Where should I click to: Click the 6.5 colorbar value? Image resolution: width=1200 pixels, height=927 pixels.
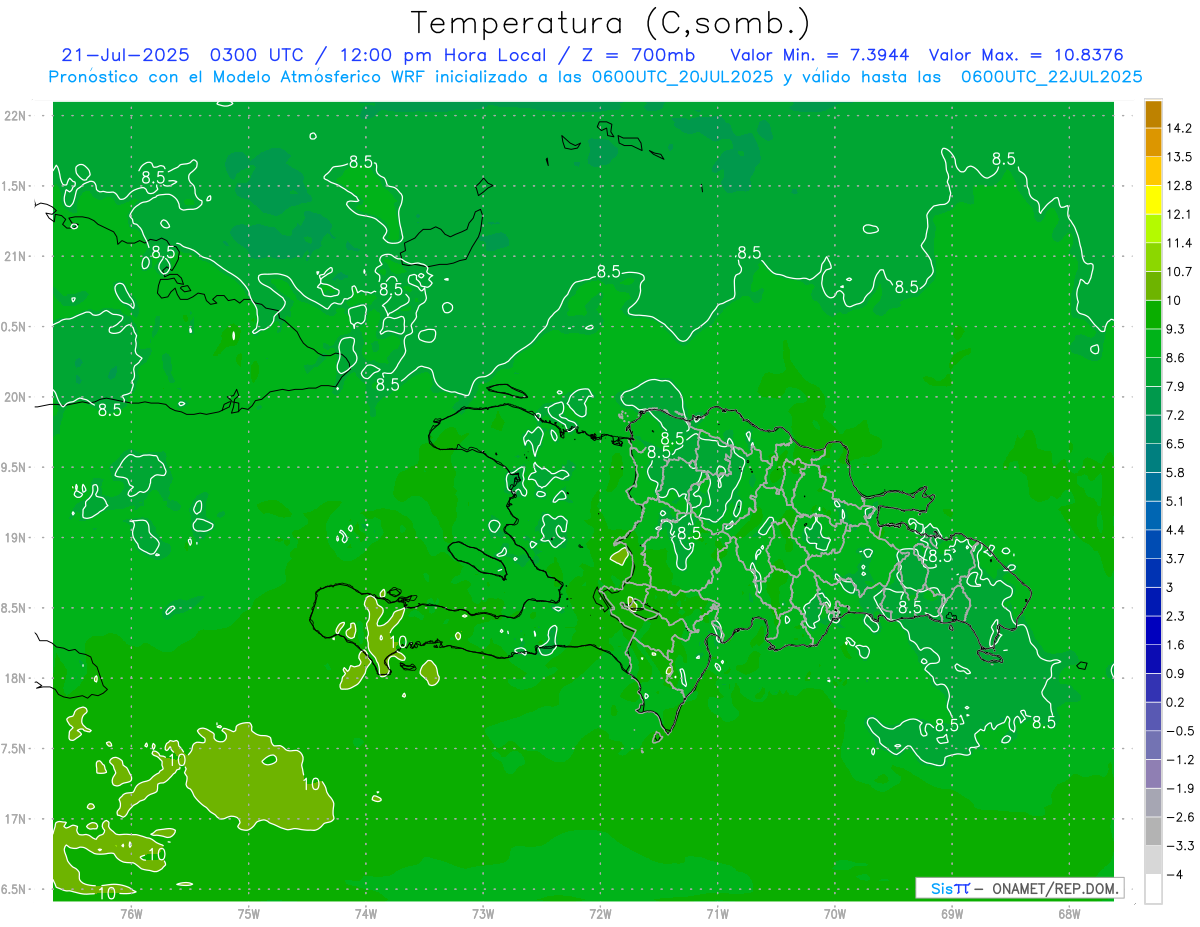coord(1175,444)
